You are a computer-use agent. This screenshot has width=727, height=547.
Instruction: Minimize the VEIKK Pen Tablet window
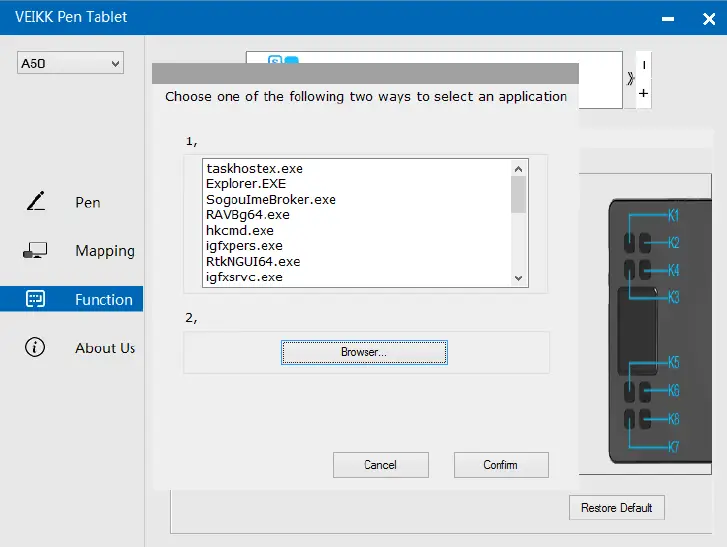668,19
